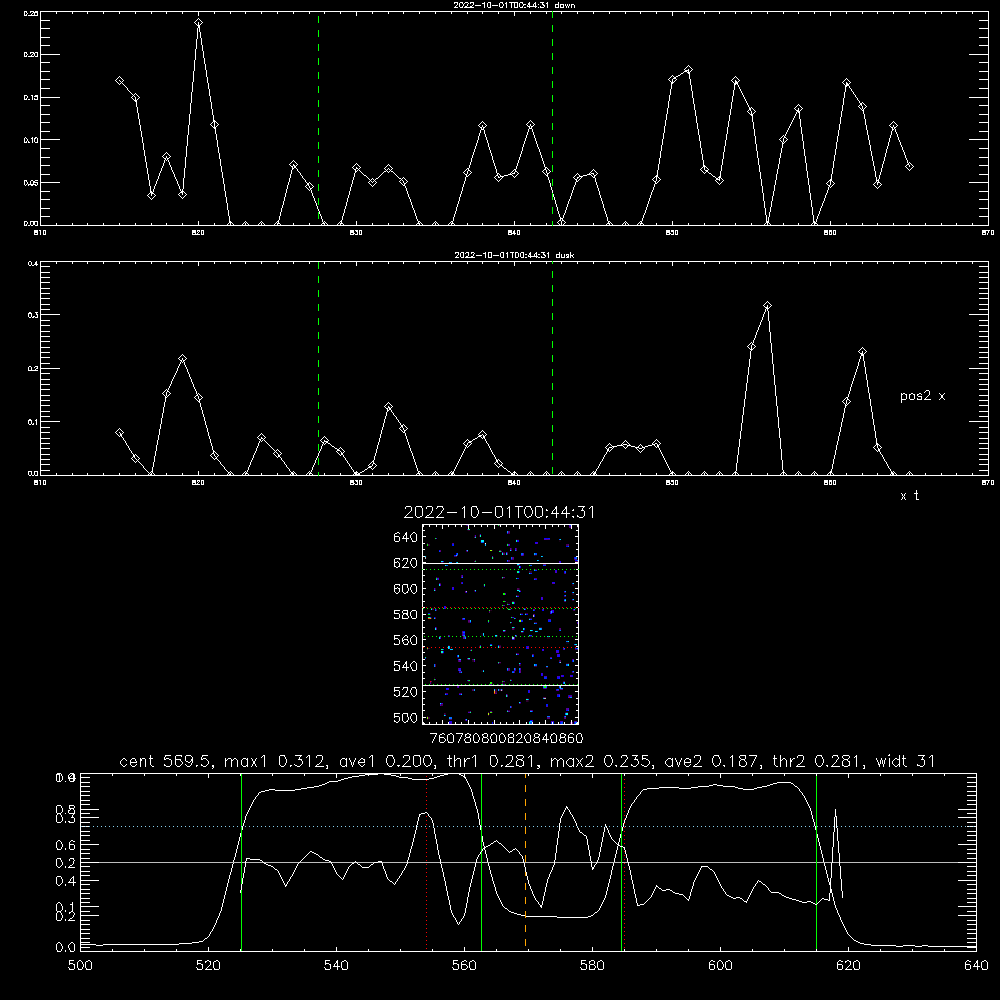
Task: Click dusk plot diamond peak near 819
Action: click(x=182, y=359)
